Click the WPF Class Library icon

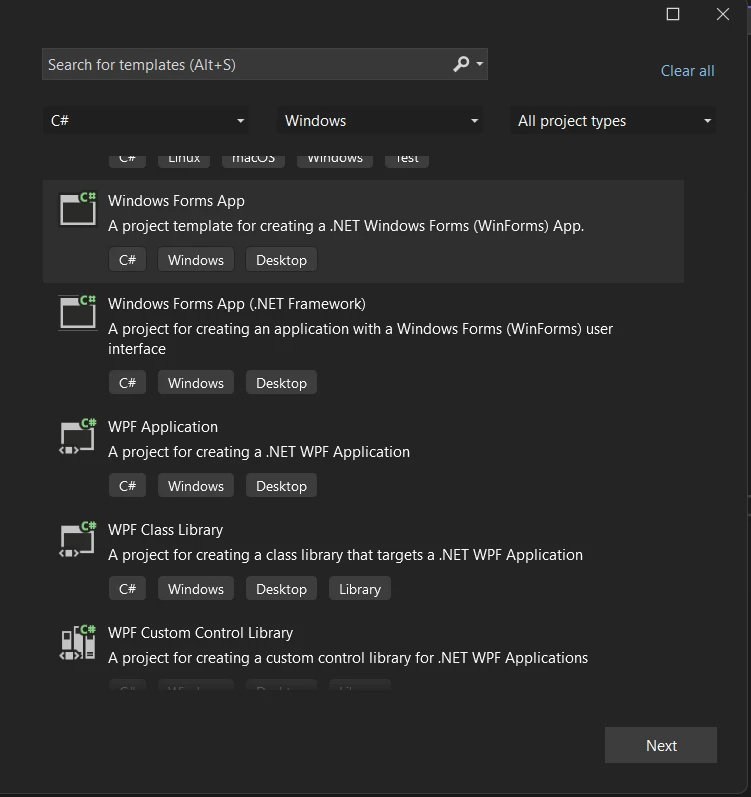pyautogui.click(x=78, y=539)
